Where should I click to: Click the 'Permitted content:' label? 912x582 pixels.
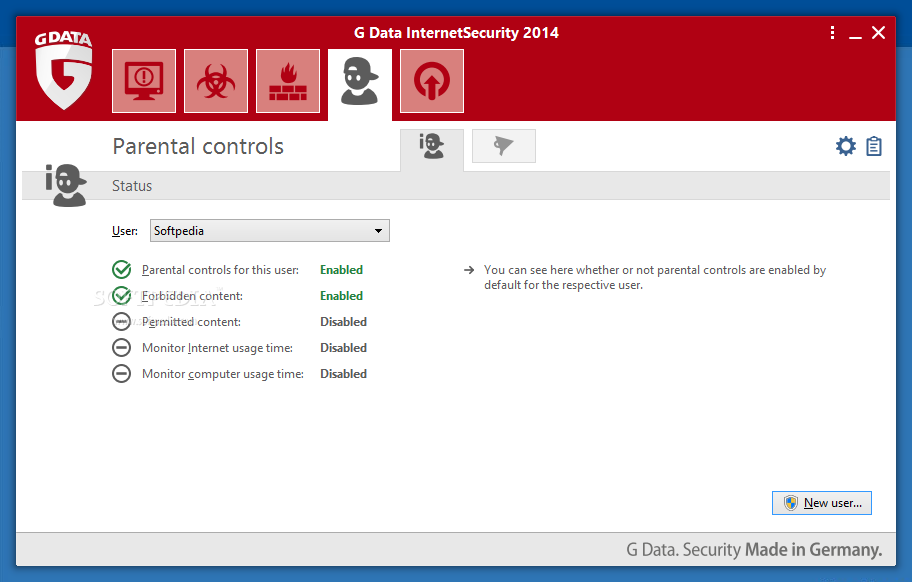191,322
